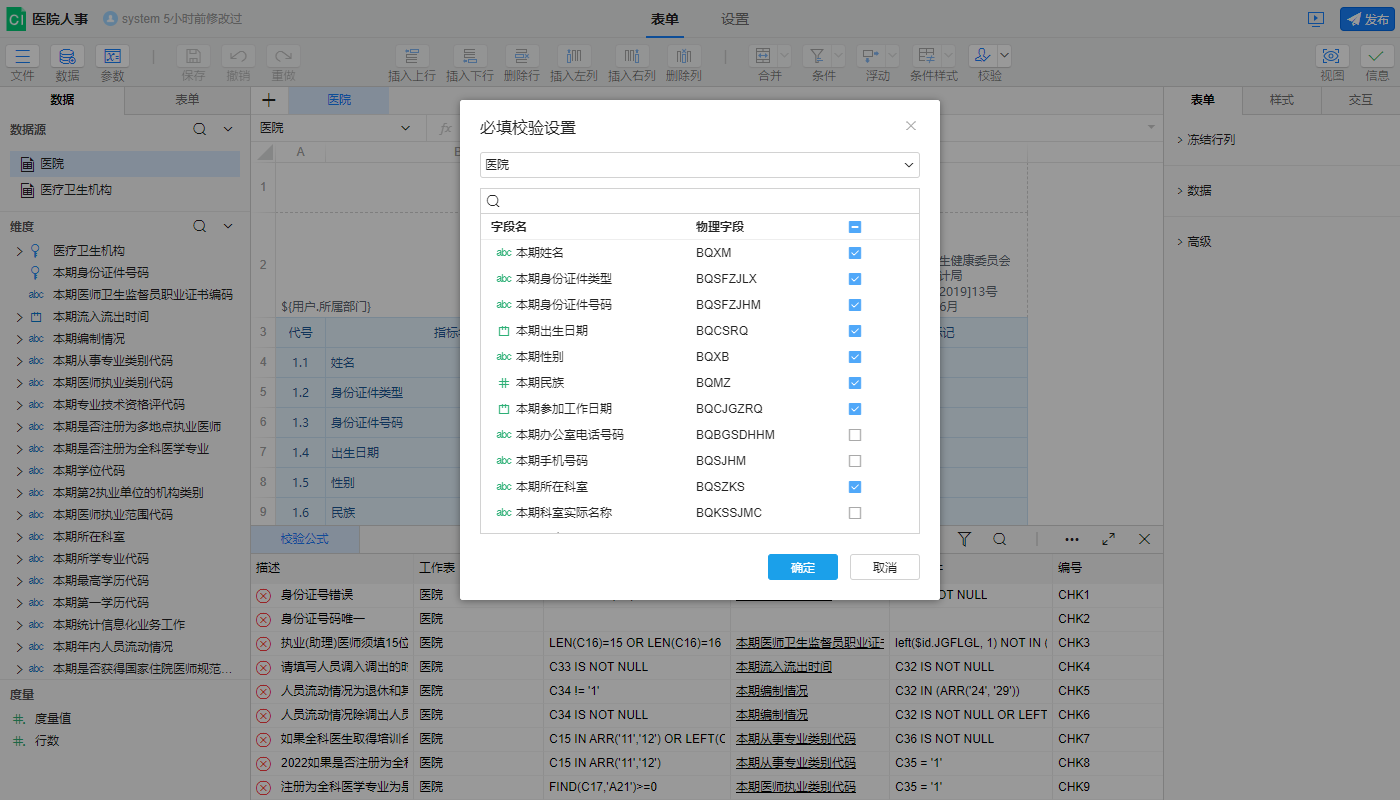The height and width of the screenshot is (800, 1400).
Task: Click the 数据 database toolbar icon
Action: point(67,57)
